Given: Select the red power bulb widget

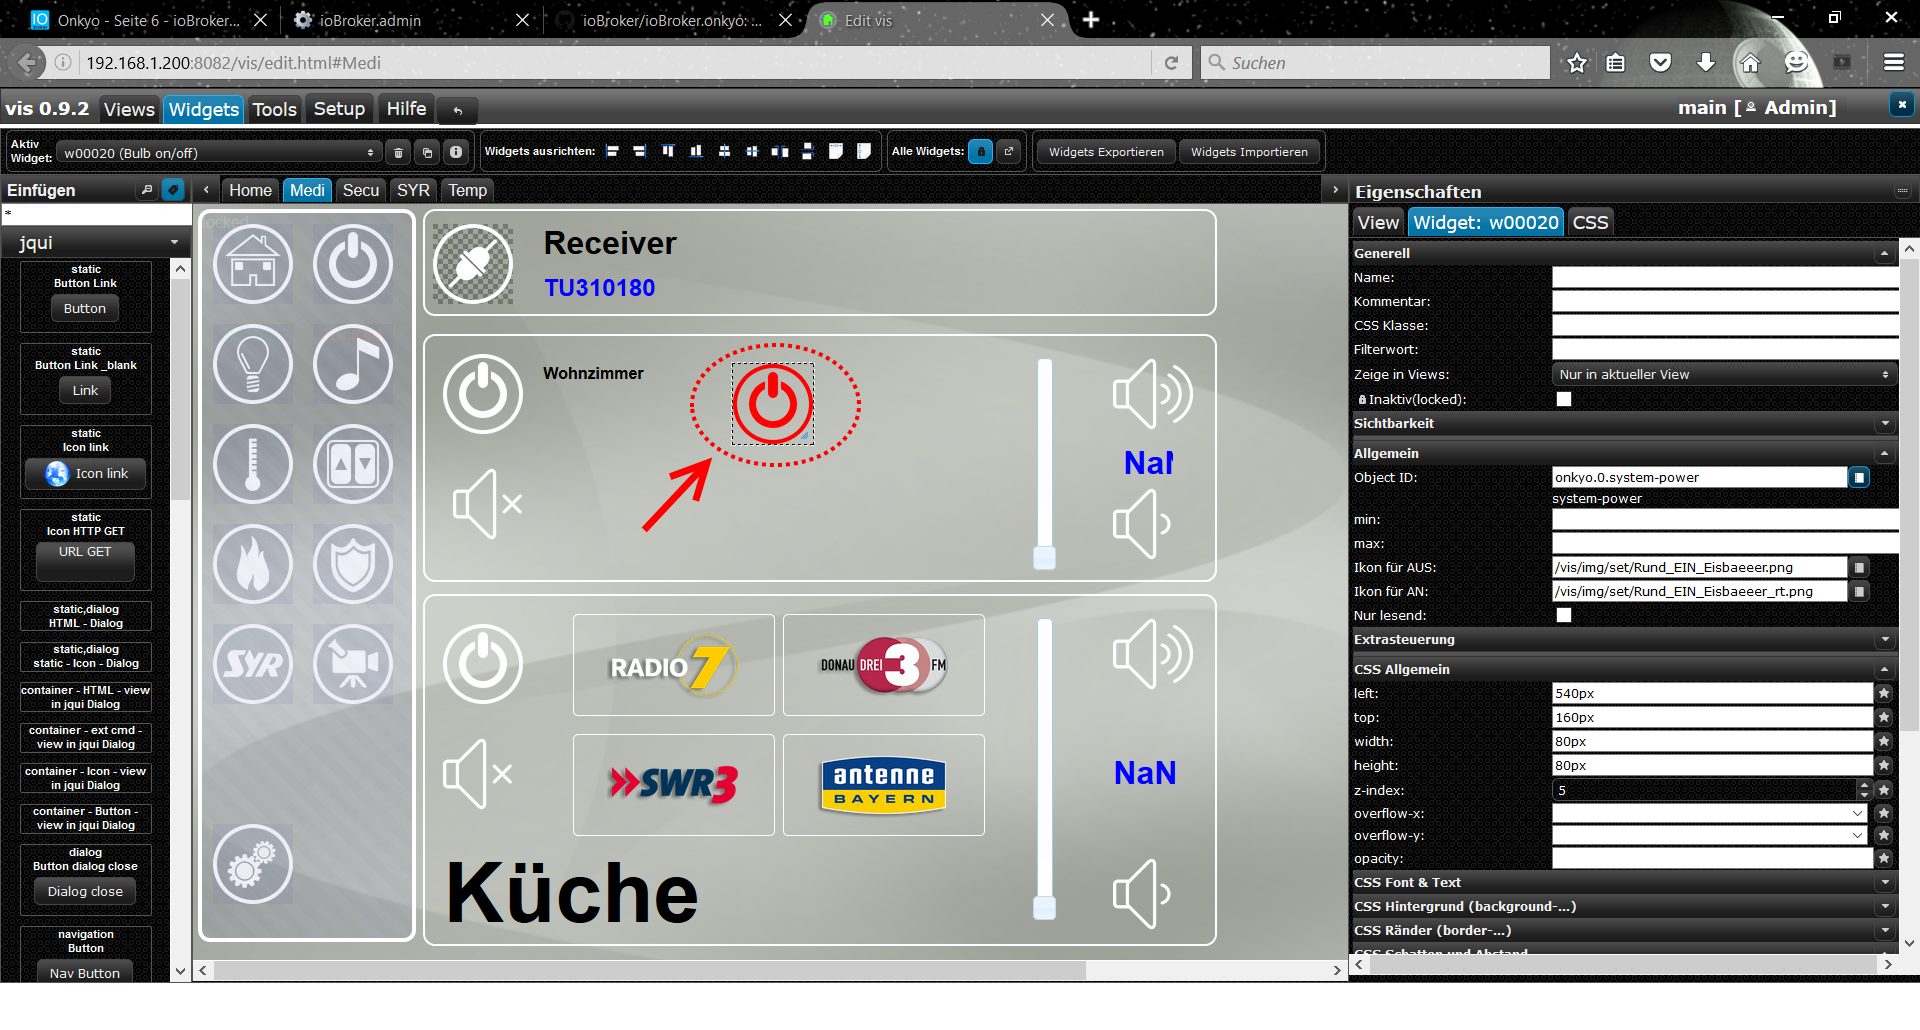Looking at the screenshot, I should pyautogui.click(x=773, y=404).
